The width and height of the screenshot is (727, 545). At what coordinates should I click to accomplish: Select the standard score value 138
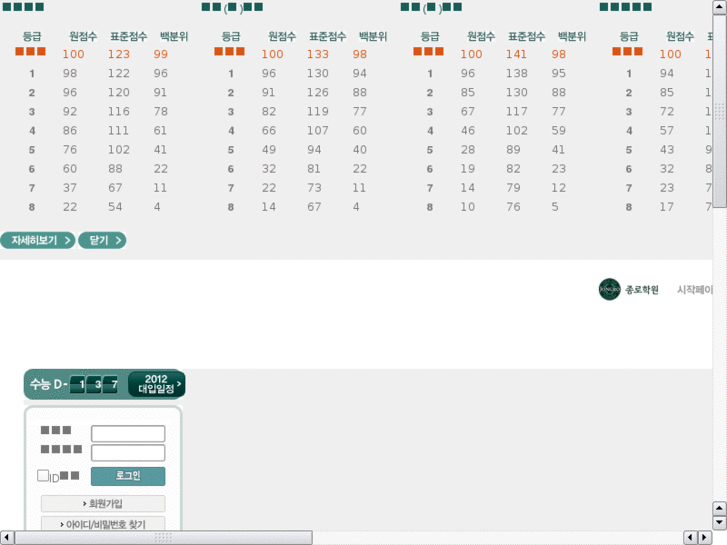coord(517,73)
